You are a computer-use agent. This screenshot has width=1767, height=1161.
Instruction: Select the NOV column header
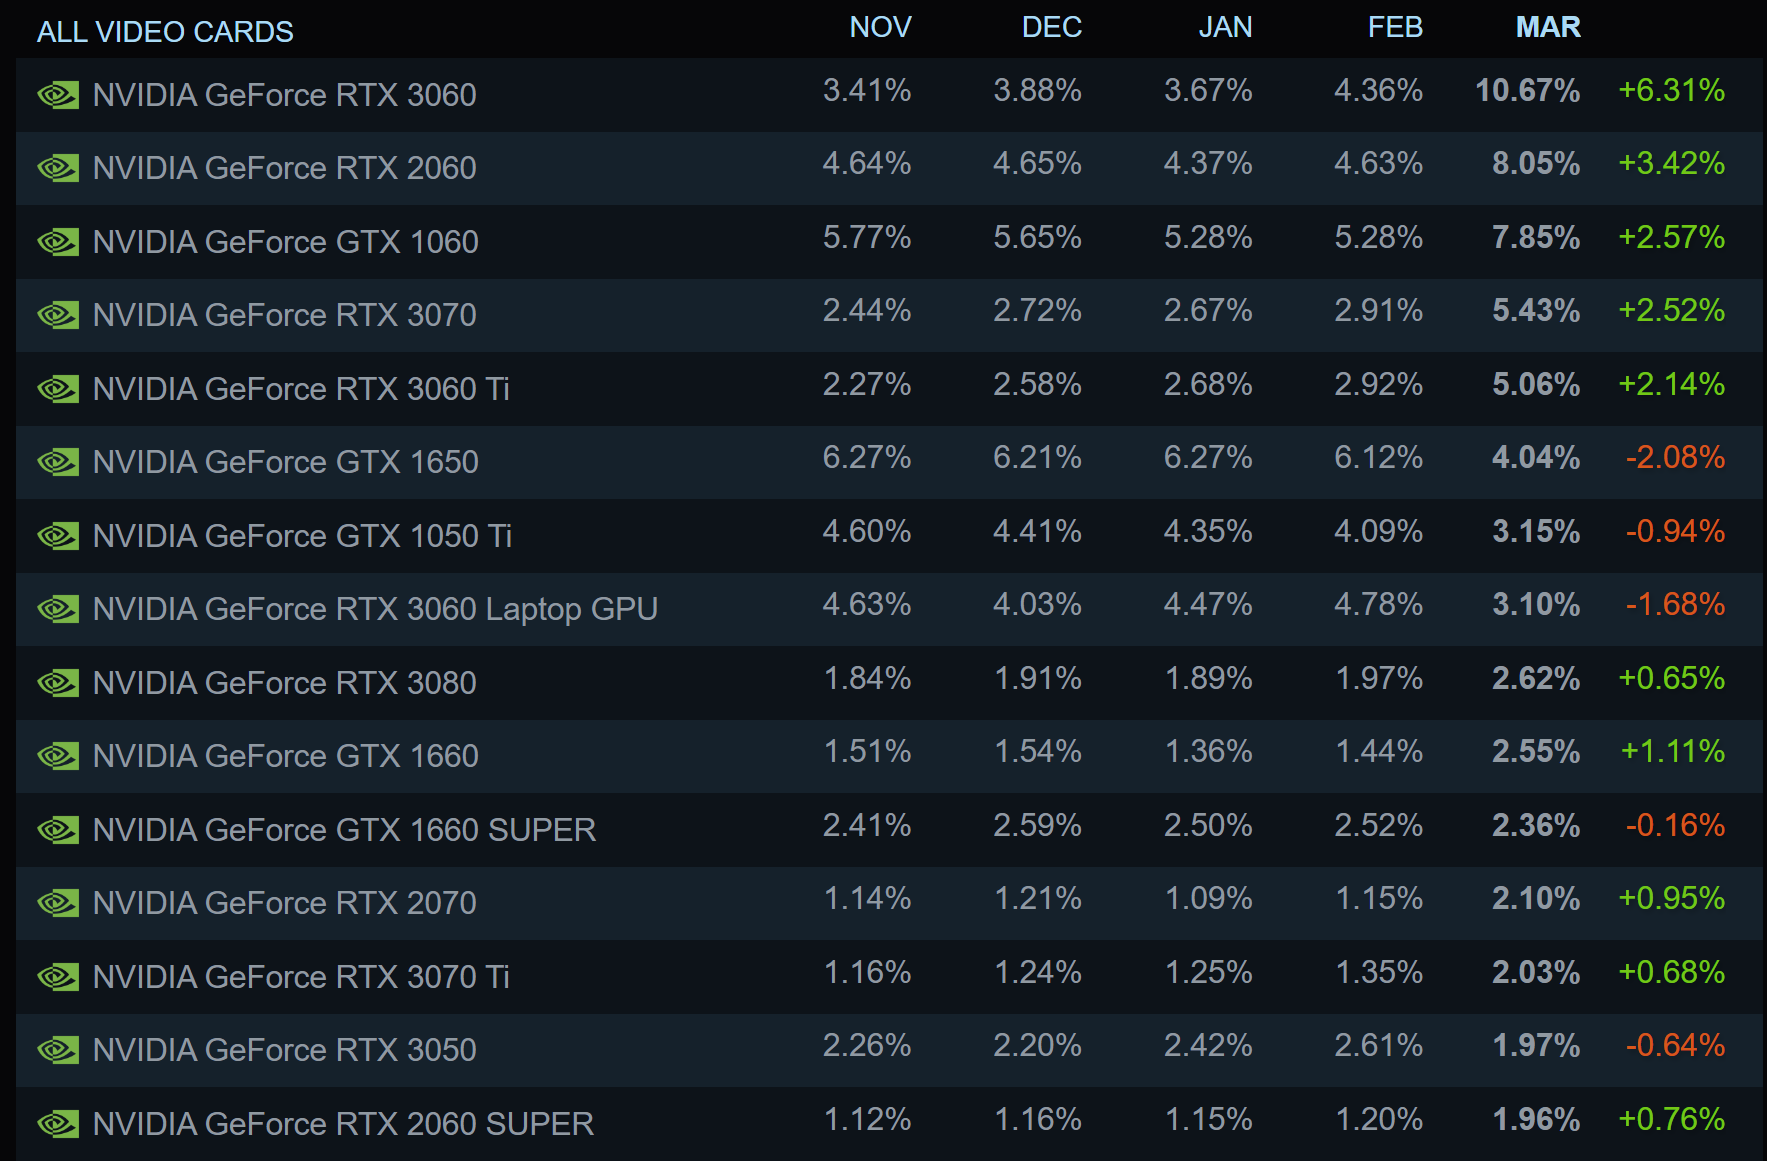[x=880, y=27]
